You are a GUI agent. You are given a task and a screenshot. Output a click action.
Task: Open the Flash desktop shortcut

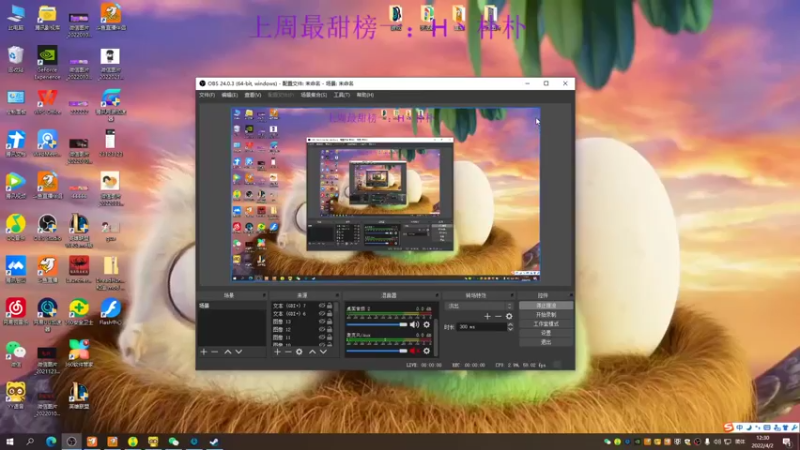point(110,312)
